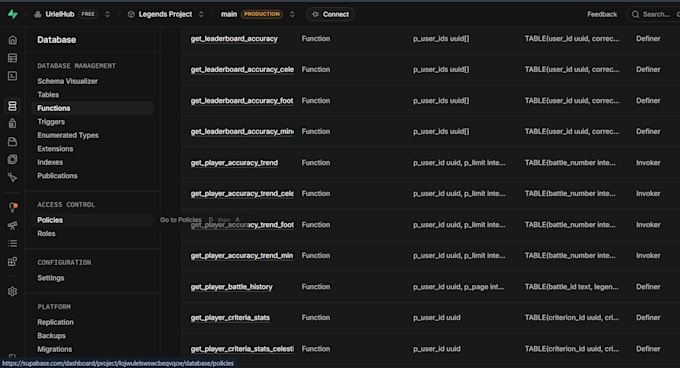Focus the Search field
The width and height of the screenshot is (680, 368).
click(x=655, y=14)
